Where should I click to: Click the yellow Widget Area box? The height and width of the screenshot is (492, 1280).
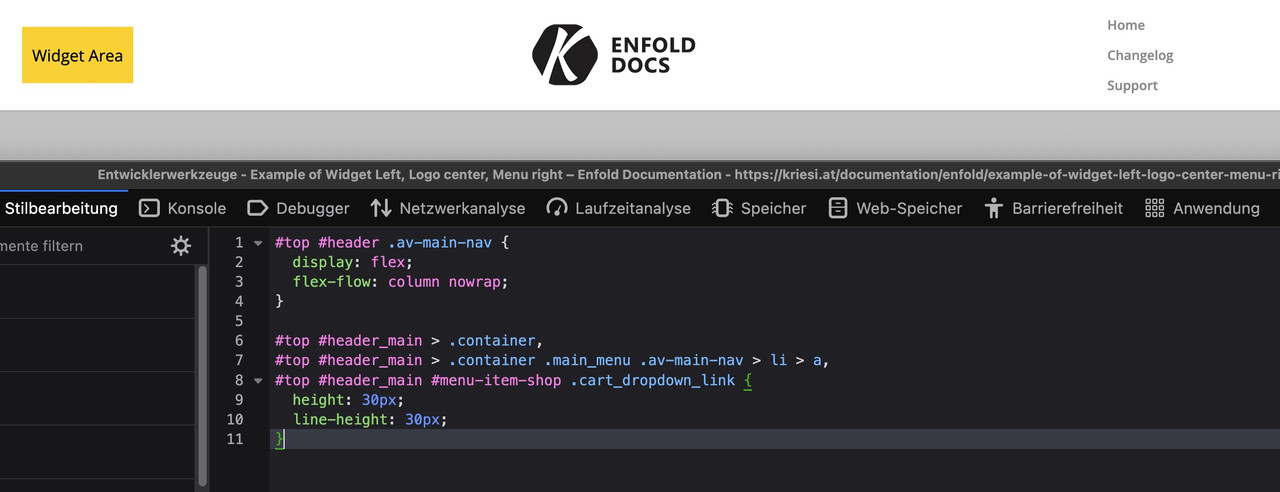[77, 55]
